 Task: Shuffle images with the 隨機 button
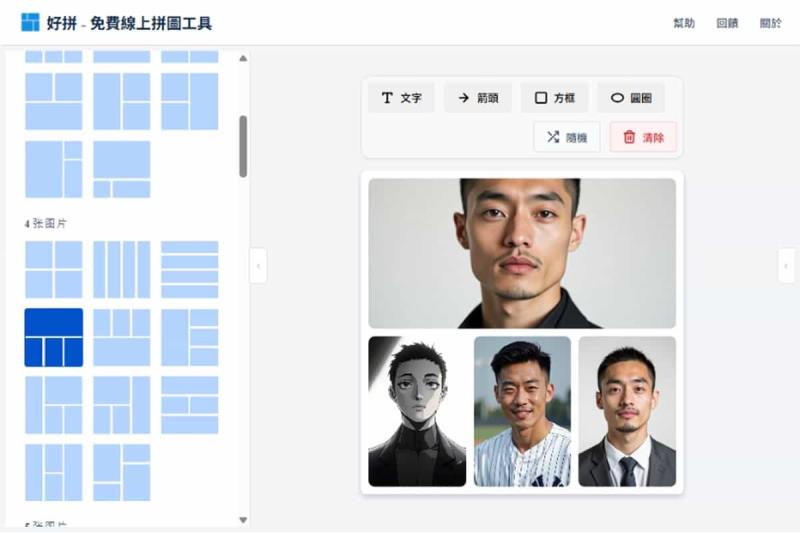567,137
